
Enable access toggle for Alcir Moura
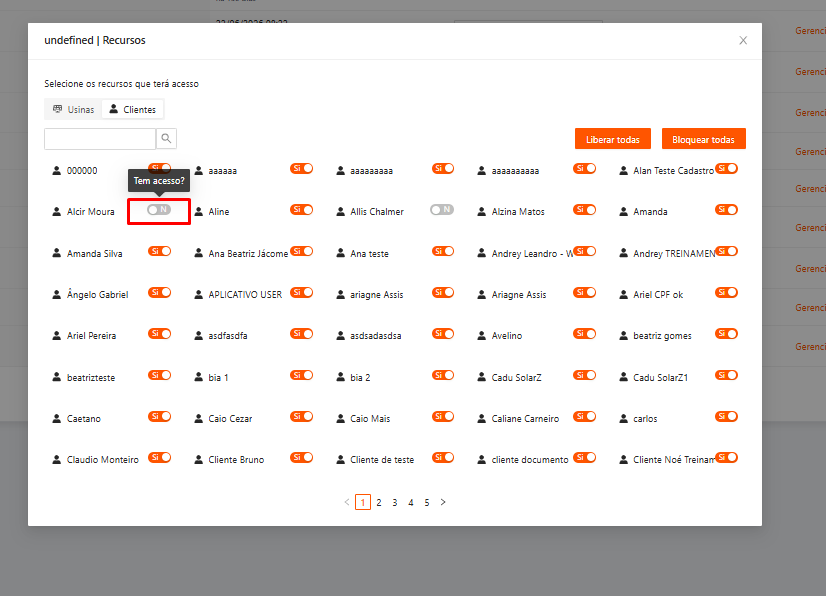point(159,210)
